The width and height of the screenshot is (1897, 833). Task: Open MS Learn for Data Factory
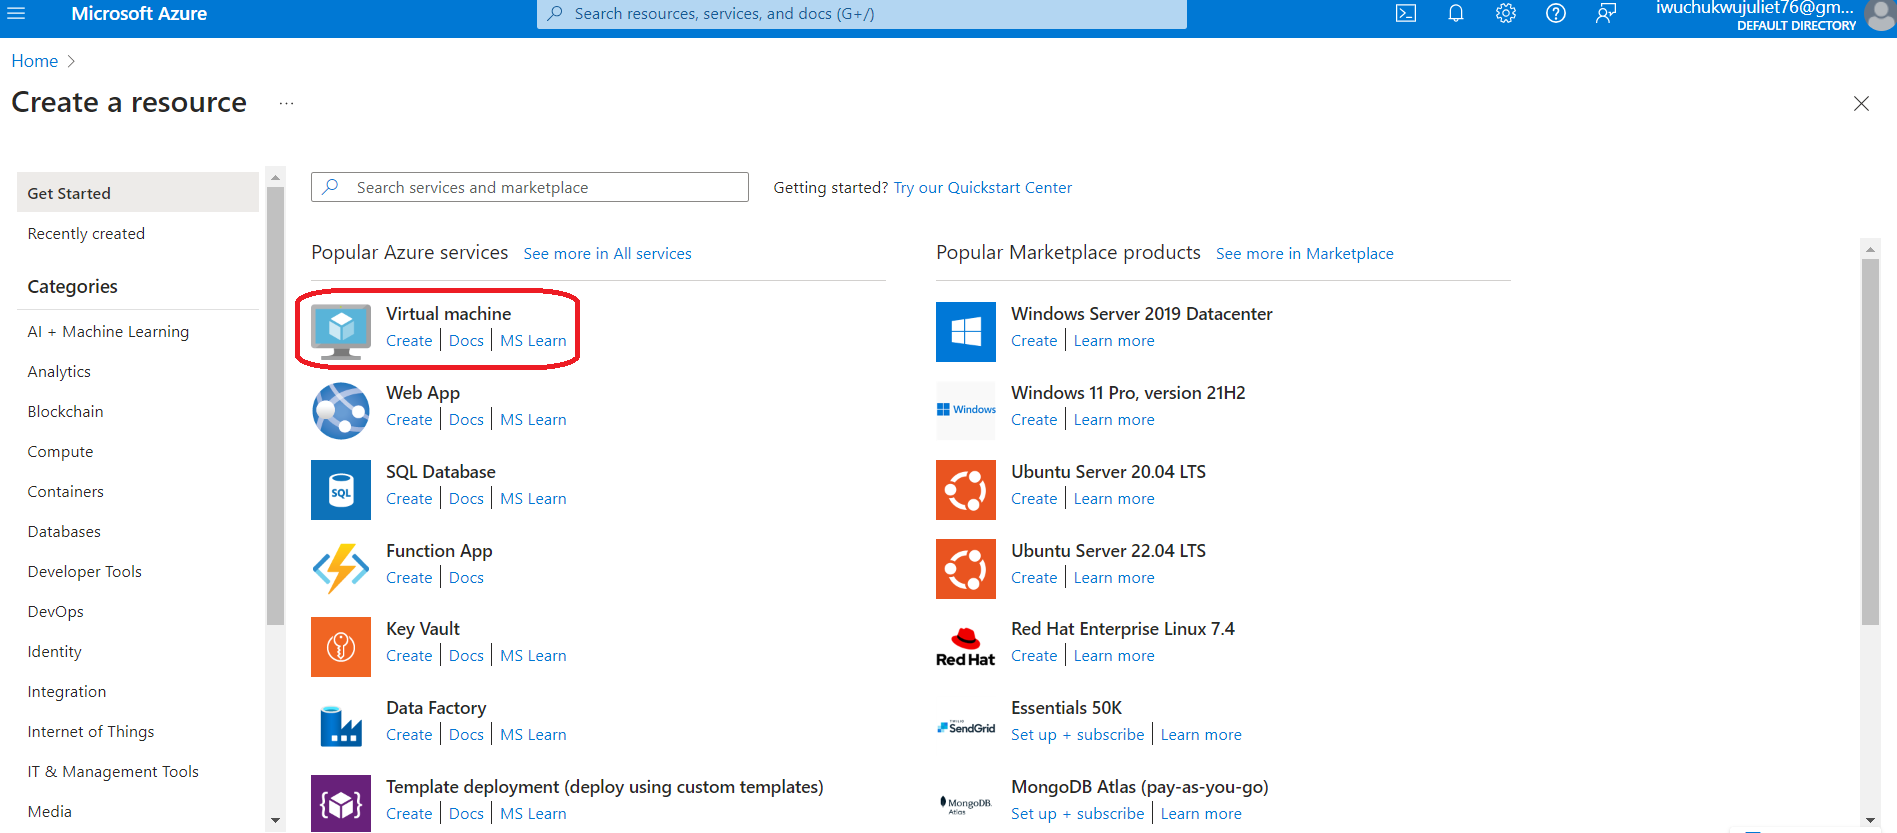click(x=533, y=735)
